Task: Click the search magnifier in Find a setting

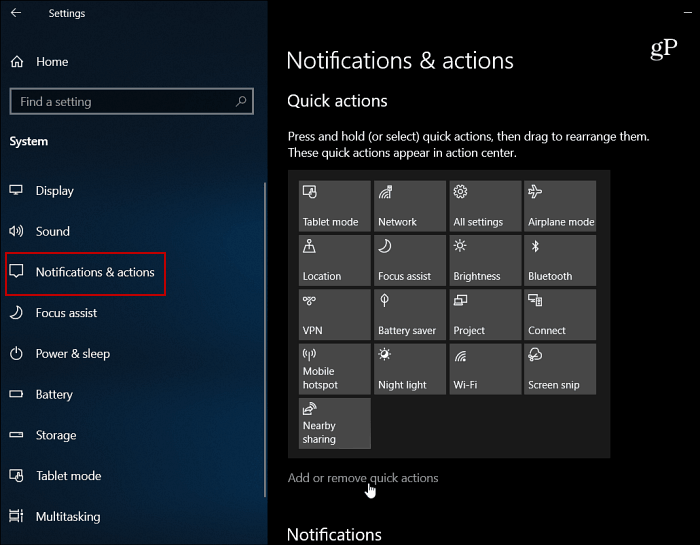Action: [241, 101]
